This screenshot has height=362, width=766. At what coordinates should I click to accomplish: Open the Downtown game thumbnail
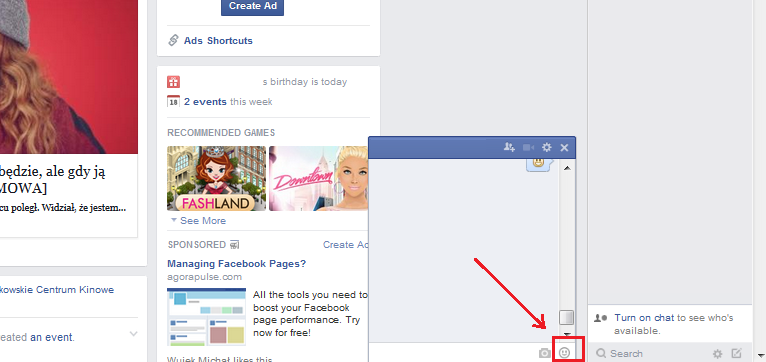click(x=318, y=178)
